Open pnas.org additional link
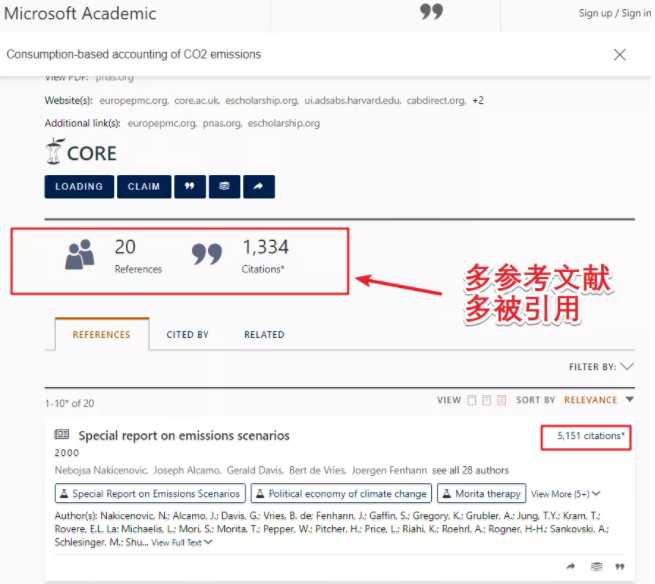 [222, 123]
